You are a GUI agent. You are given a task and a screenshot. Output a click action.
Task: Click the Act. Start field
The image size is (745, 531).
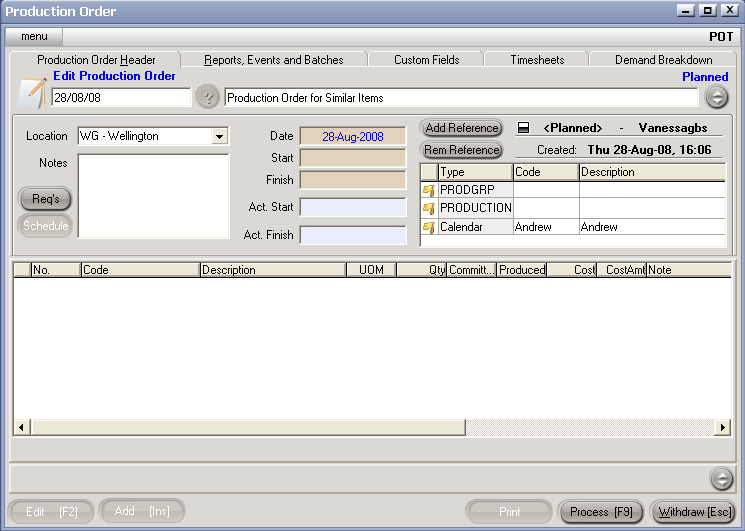(353, 208)
